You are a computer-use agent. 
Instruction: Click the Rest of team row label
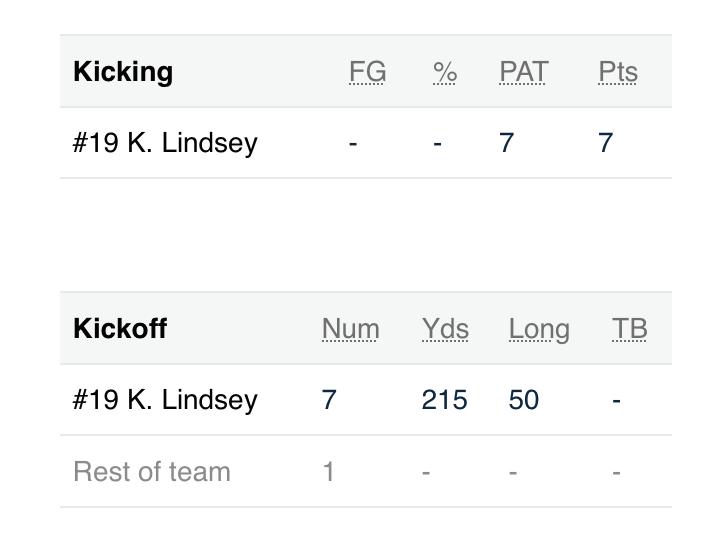[x=152, y=472]
